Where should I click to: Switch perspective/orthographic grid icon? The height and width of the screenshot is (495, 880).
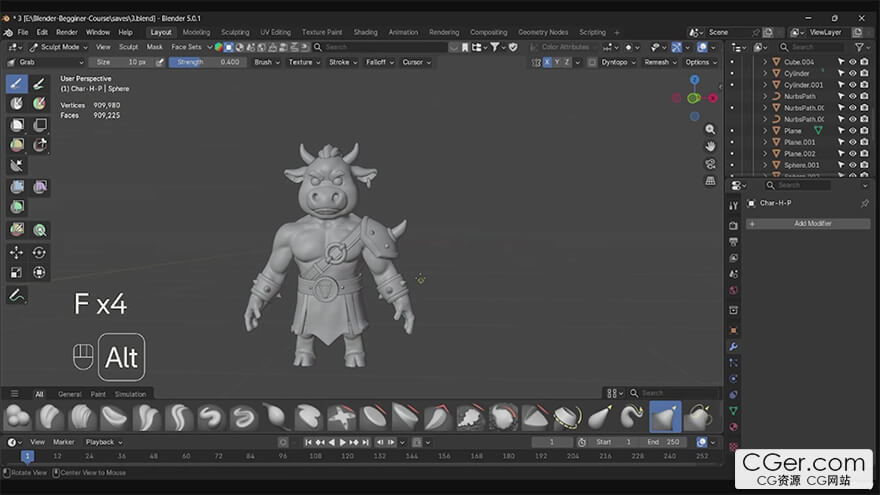(711, 181)
